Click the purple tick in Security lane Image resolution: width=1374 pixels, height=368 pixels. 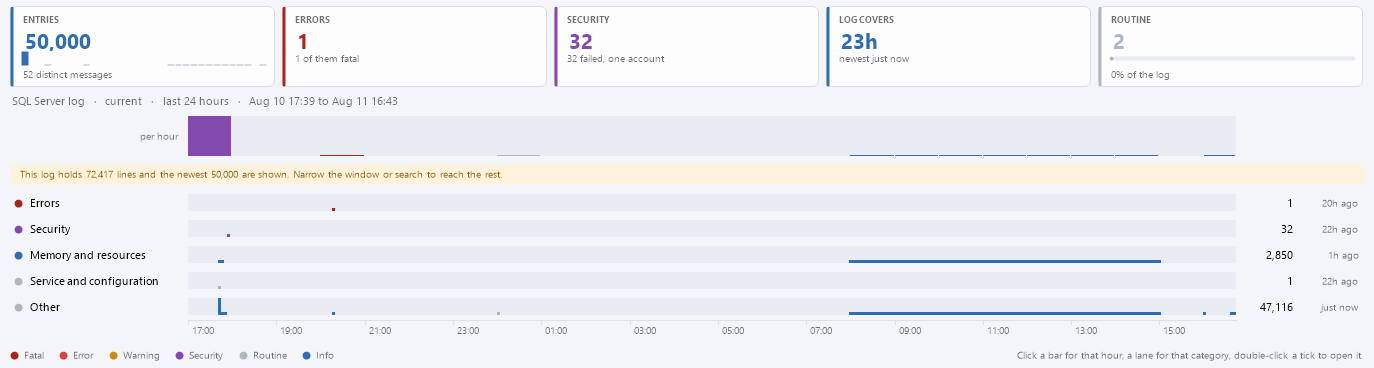[x=228, y=235]
